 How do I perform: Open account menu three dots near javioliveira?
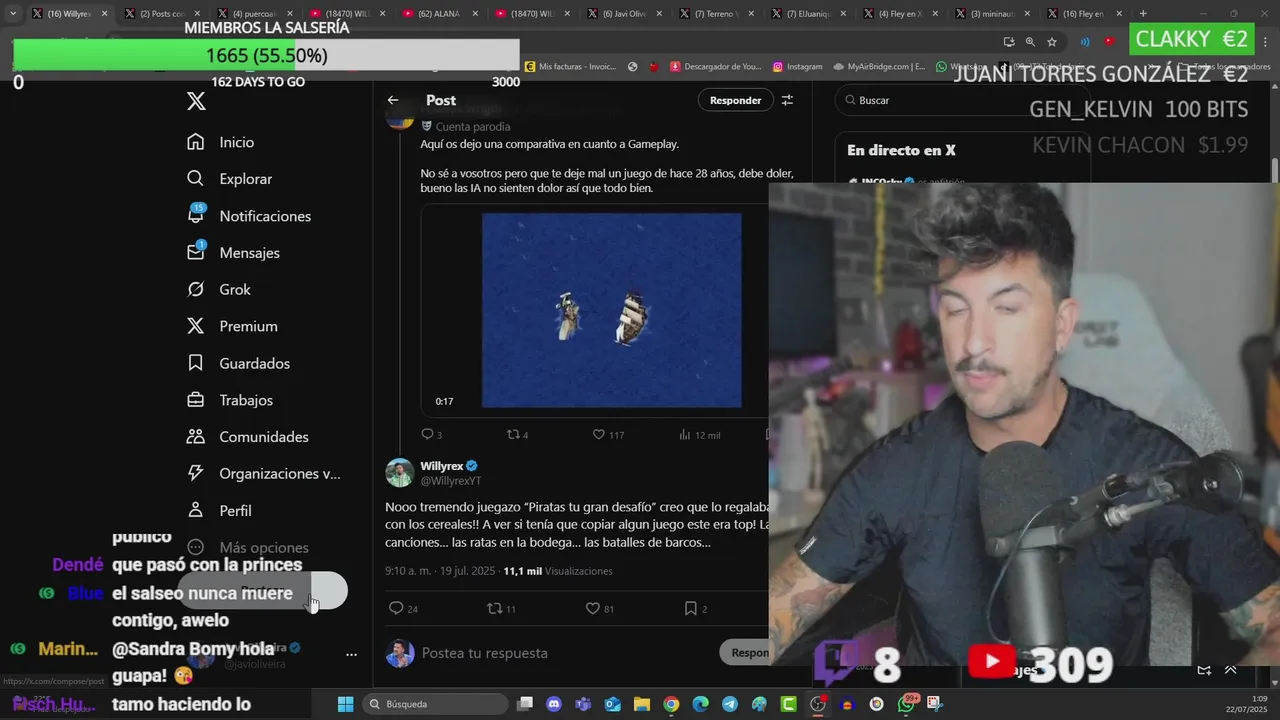(351, 655)
